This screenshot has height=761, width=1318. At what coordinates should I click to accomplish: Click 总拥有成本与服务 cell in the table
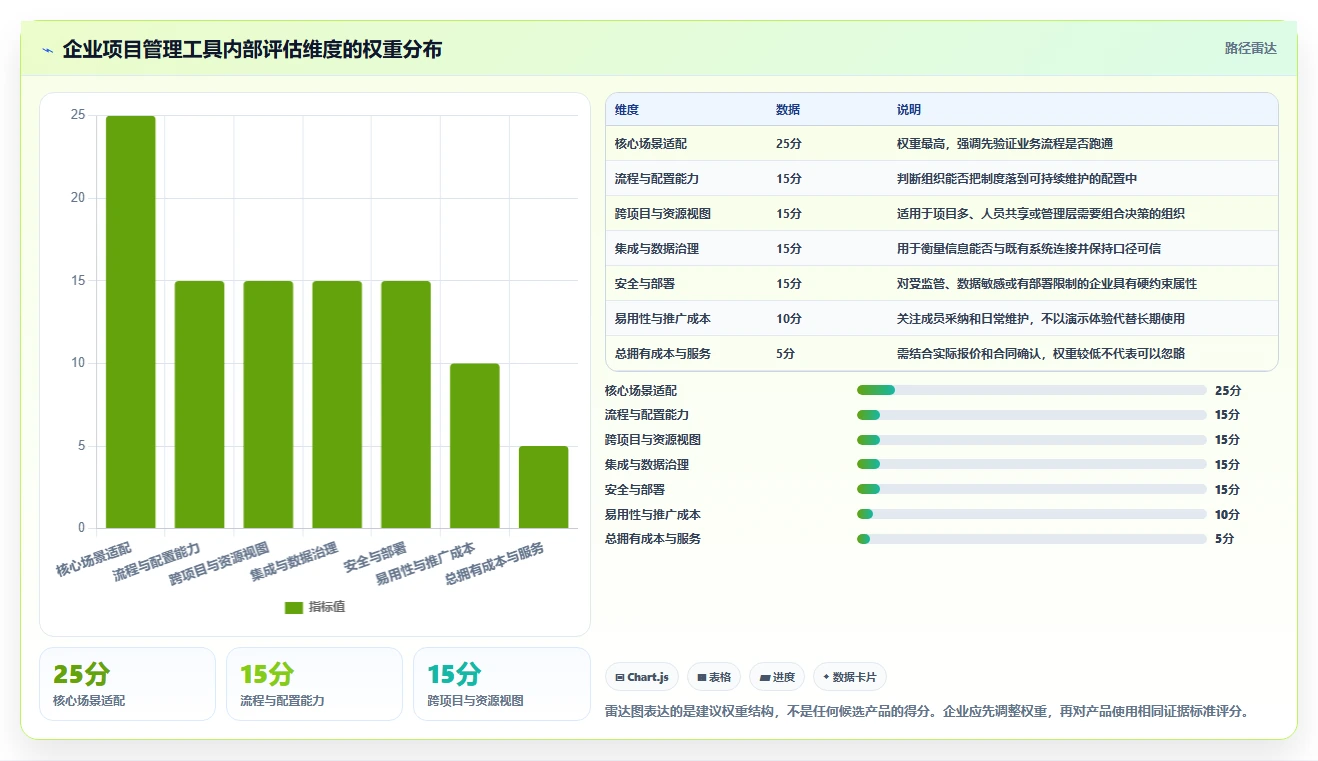click(x=663, y=354)
